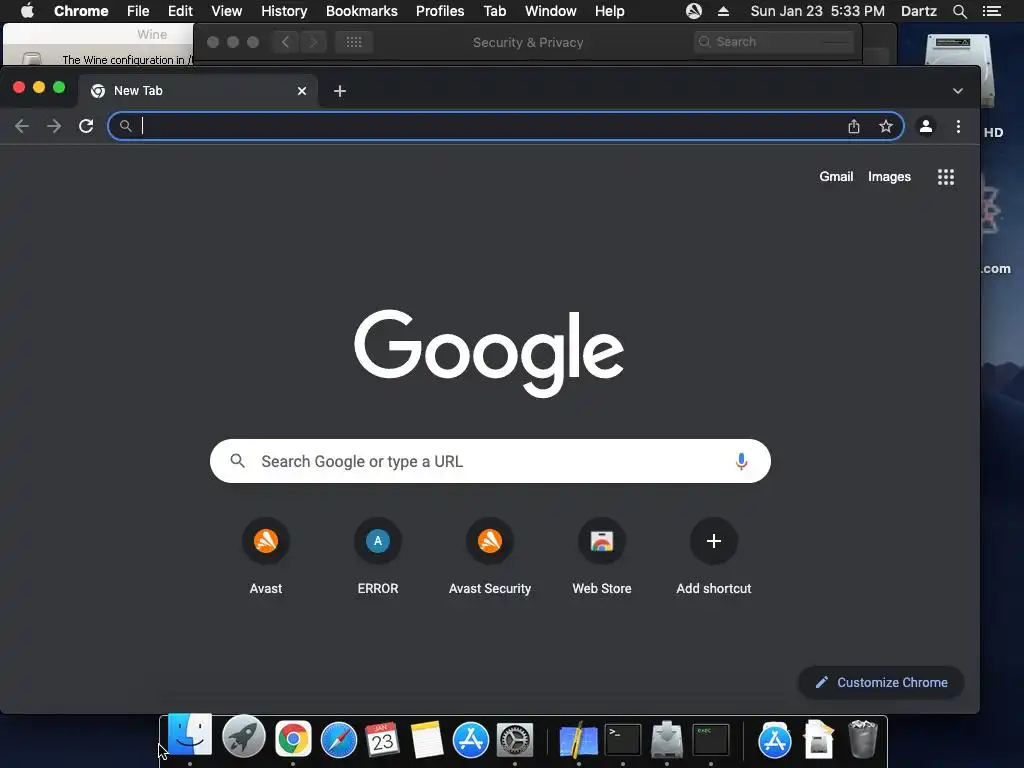The height and width of the screenshot is (768, 1024).
Task: Open the Help menu
Action: click(609, 11)
